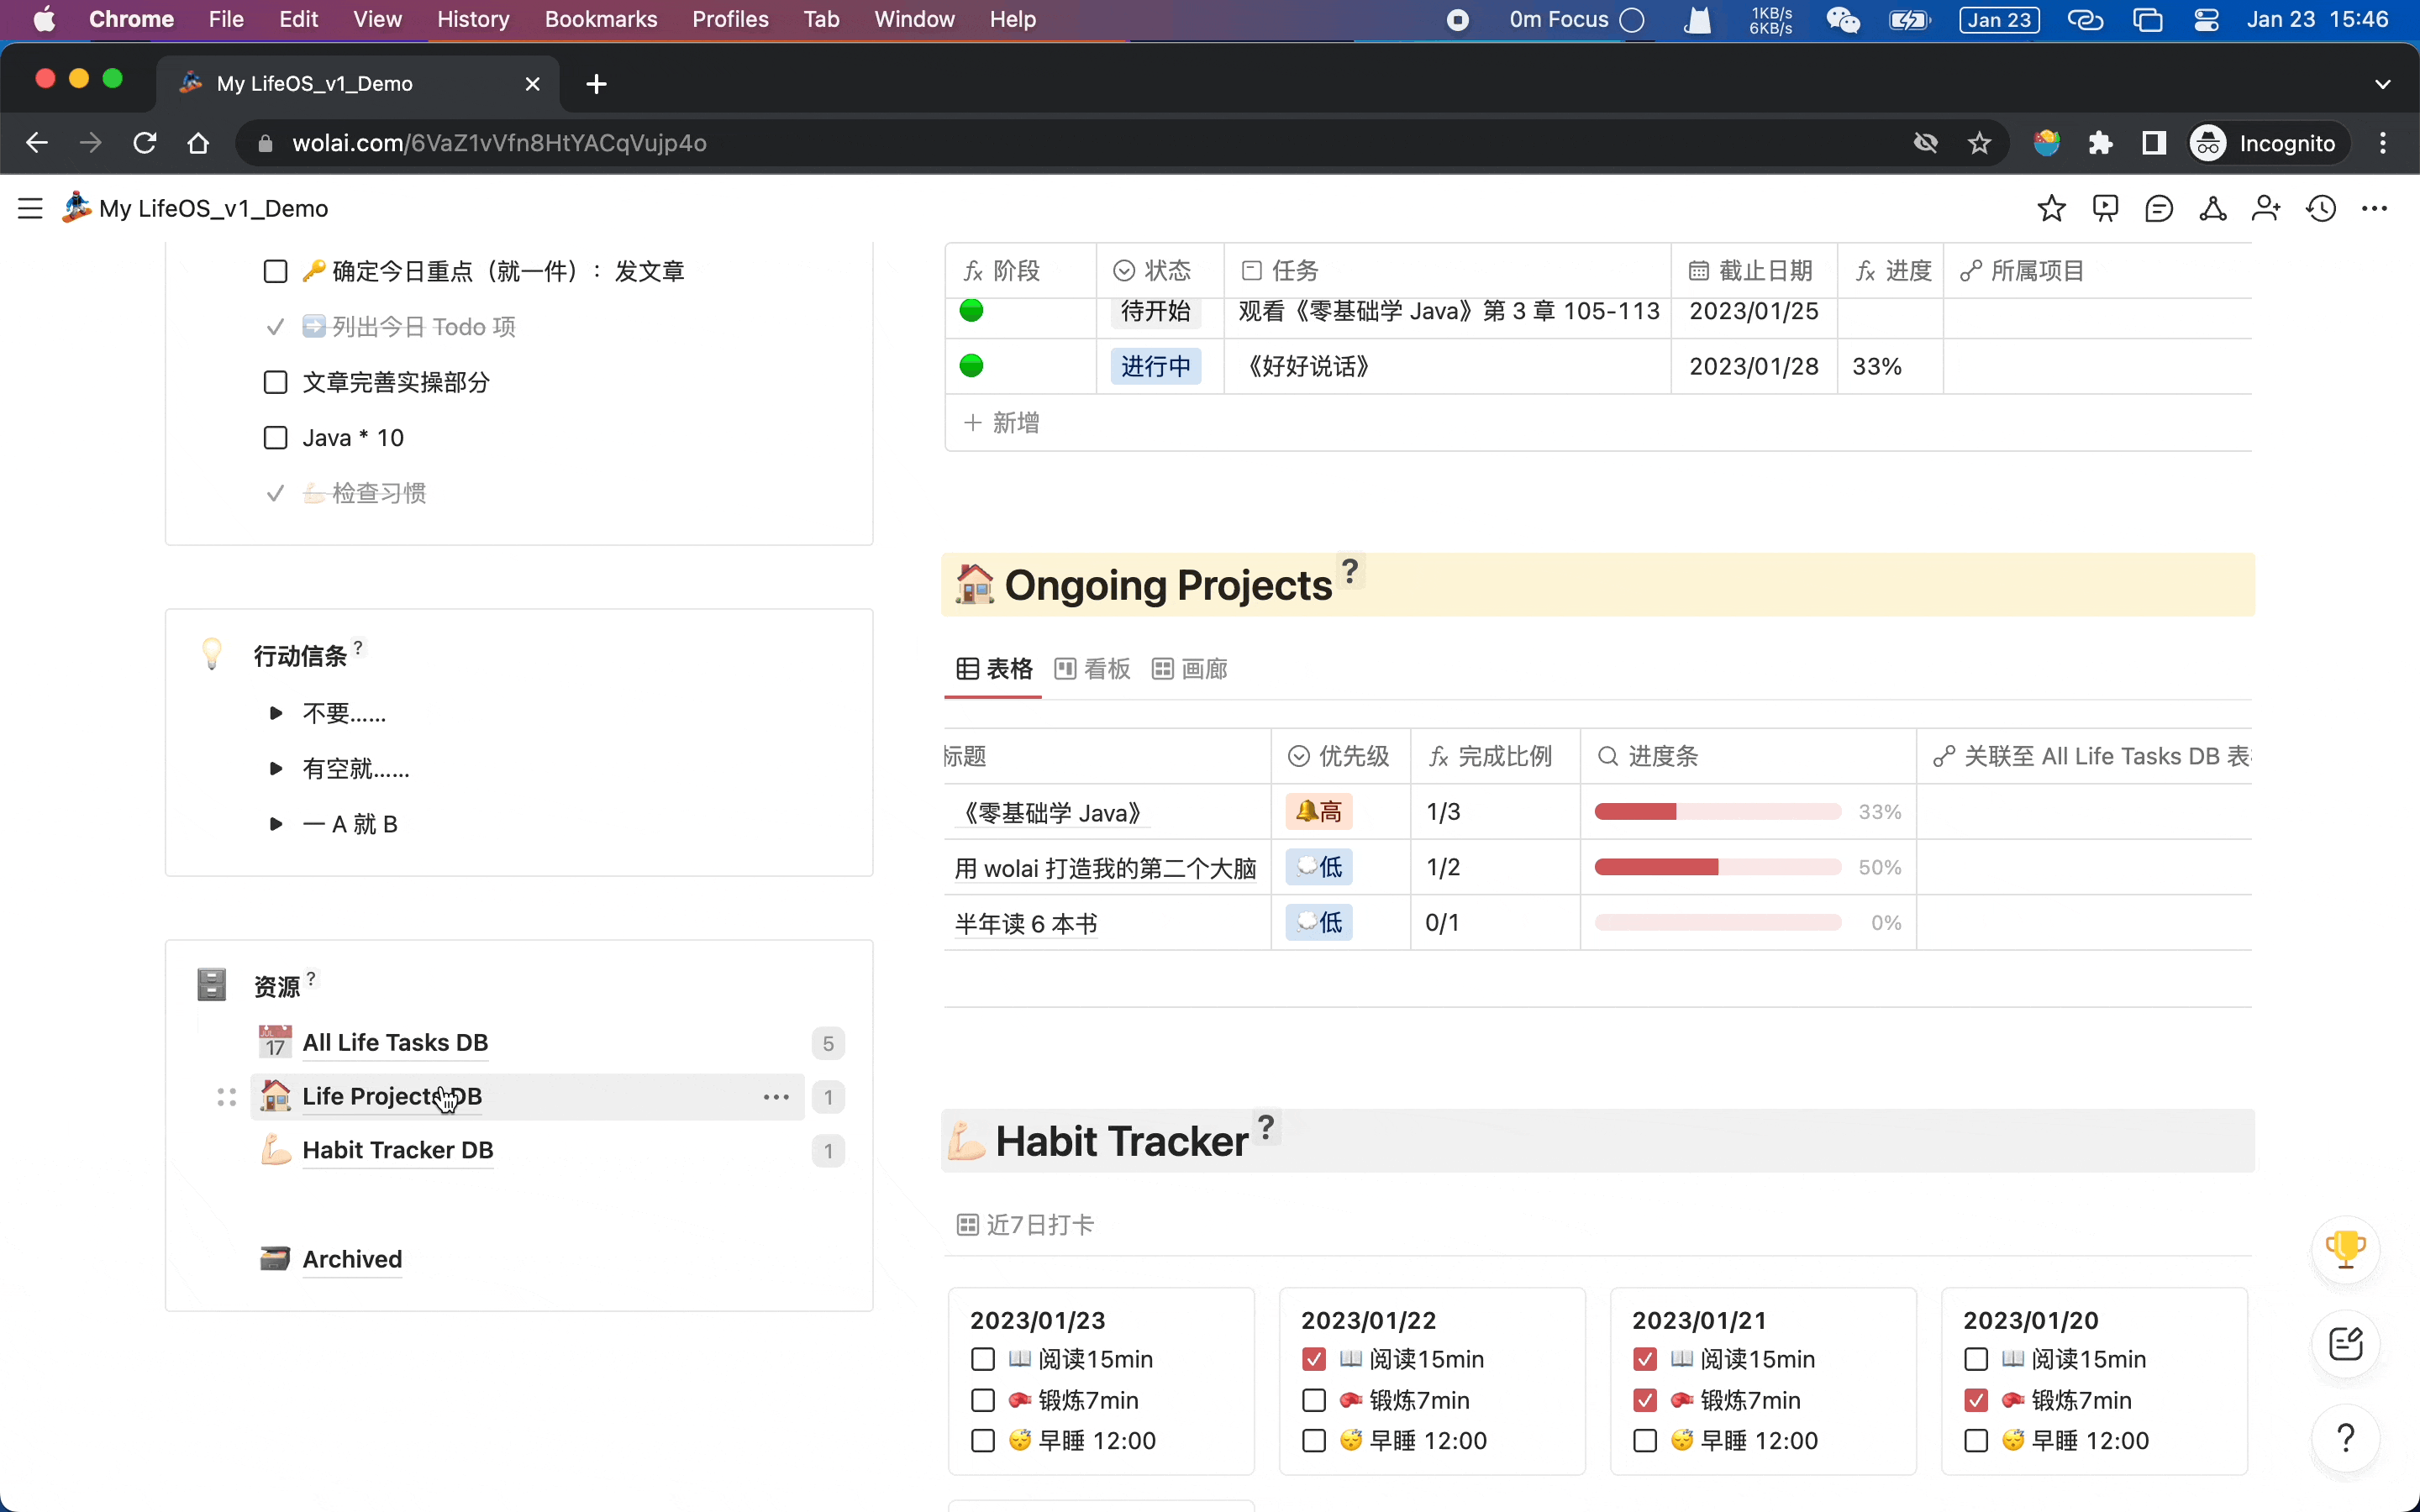Switch to the 看板 view tab
This screenshot has height=1512, width=2420.
point(1093,669)
